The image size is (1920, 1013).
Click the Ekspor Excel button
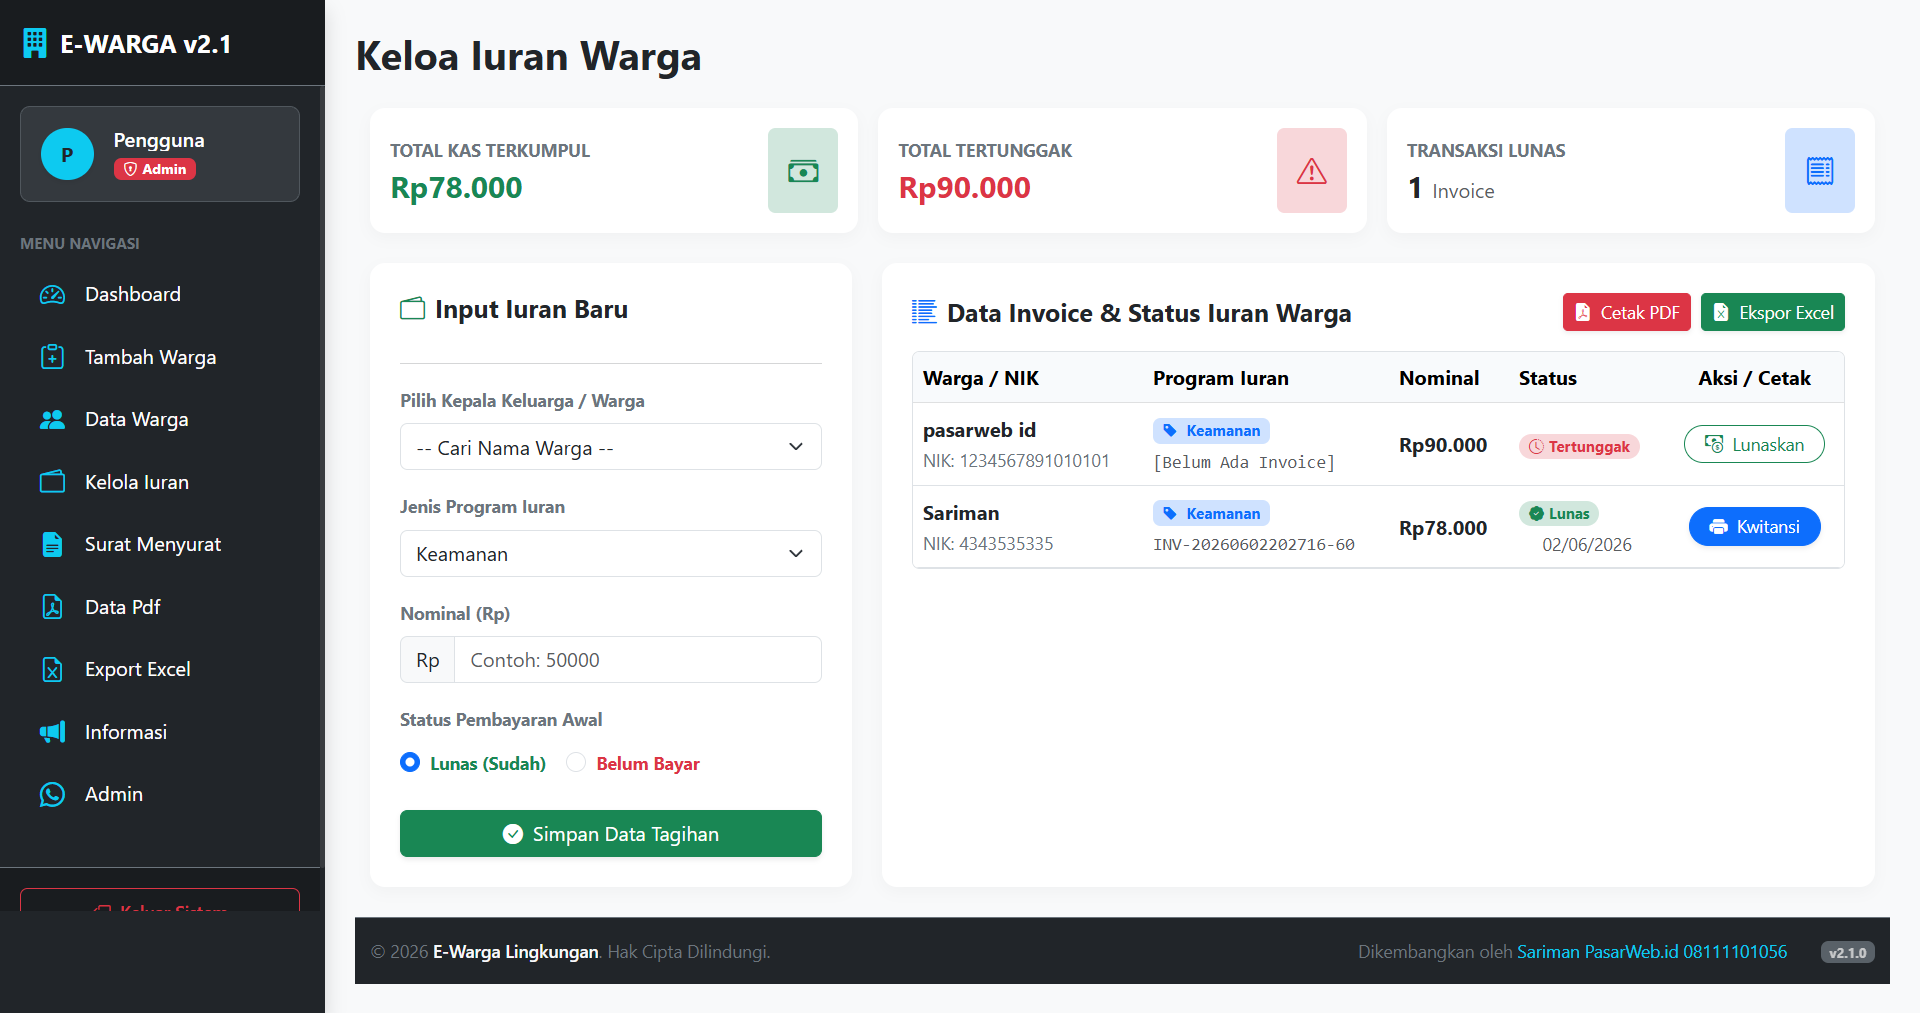point(1773,312)
